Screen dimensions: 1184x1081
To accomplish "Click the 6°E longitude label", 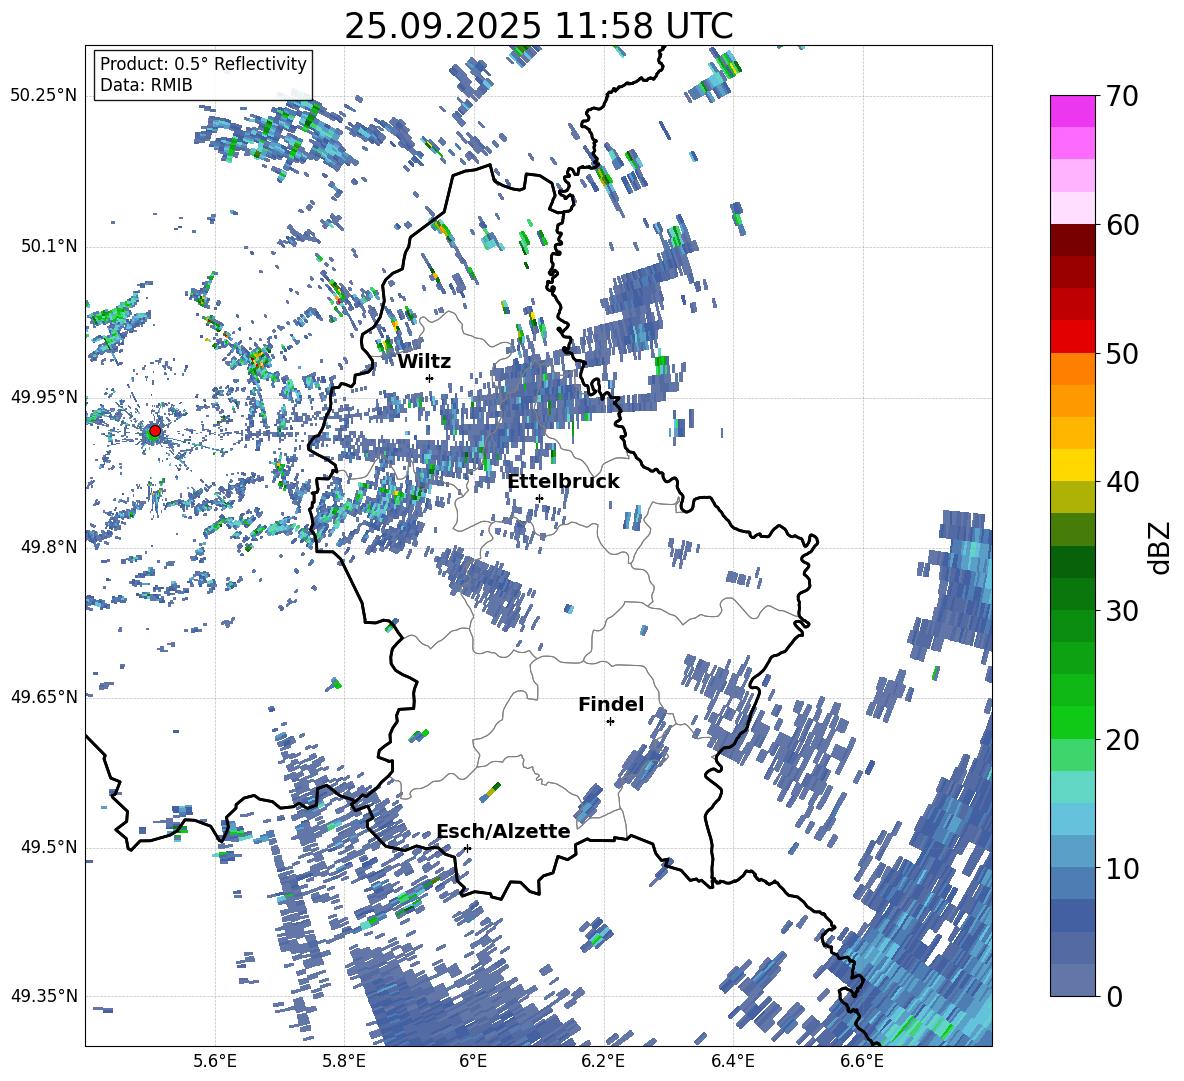I will click(x=473, y=1061).
